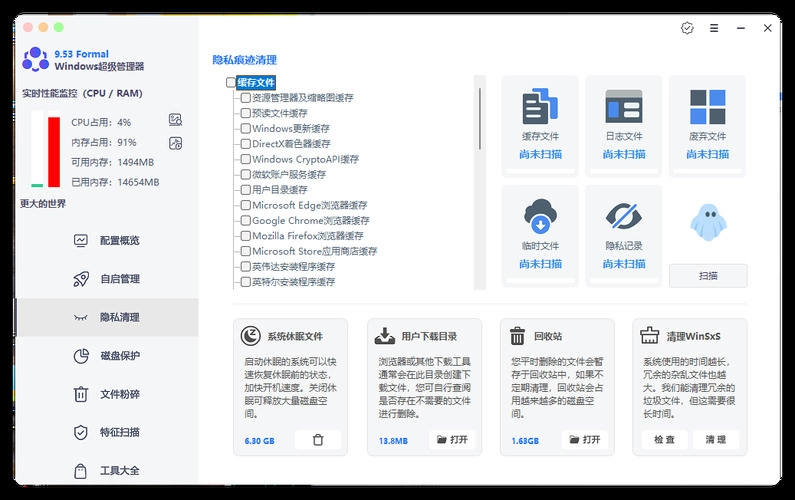This screenshot has width=795, height=500.
Task: Click the CPU monitor icon beside CPU占用
Action: (x=176, y=120)
